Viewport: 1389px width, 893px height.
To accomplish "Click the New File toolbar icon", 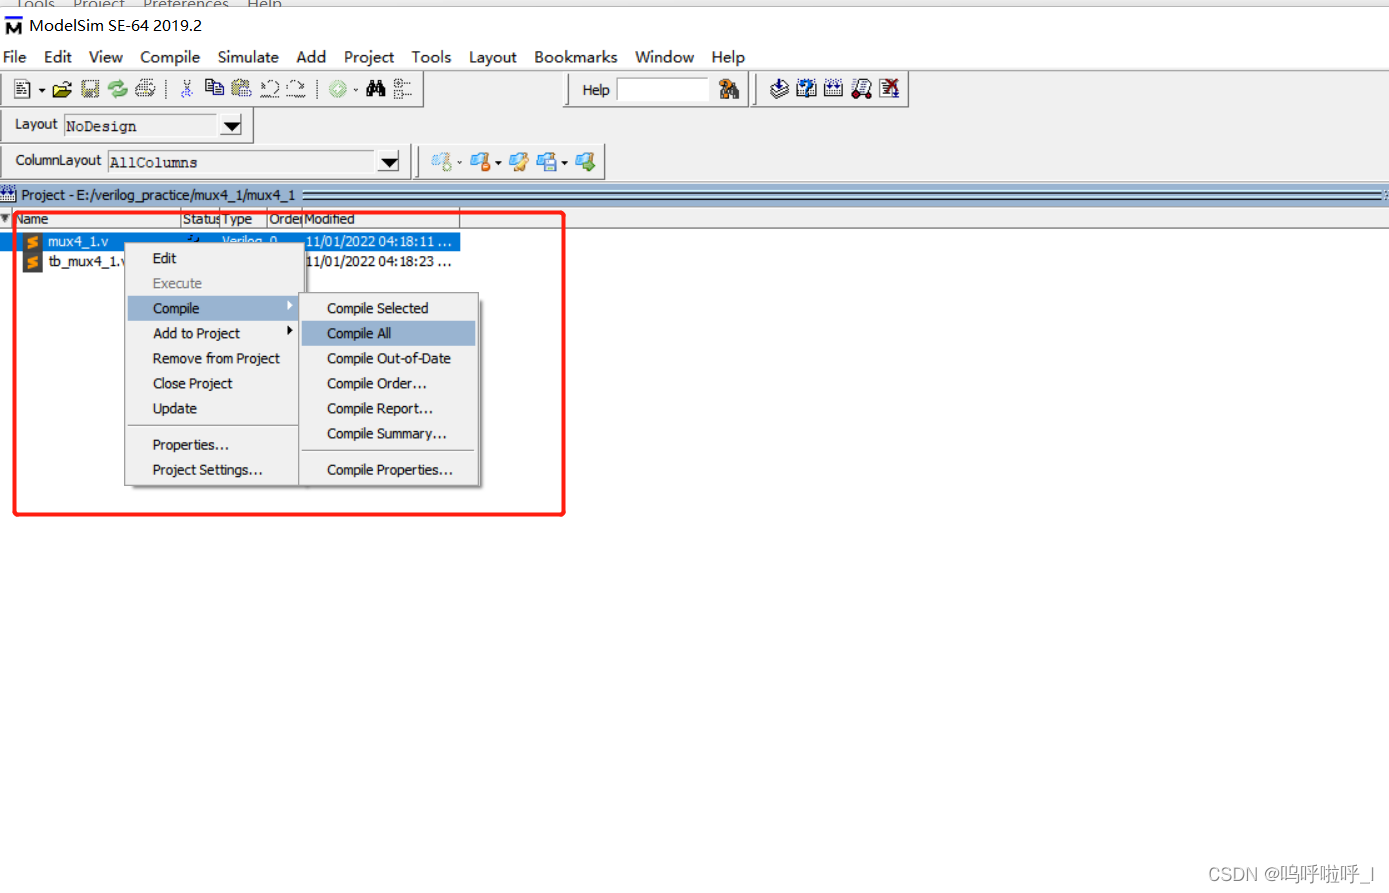I will coord(22,89).
